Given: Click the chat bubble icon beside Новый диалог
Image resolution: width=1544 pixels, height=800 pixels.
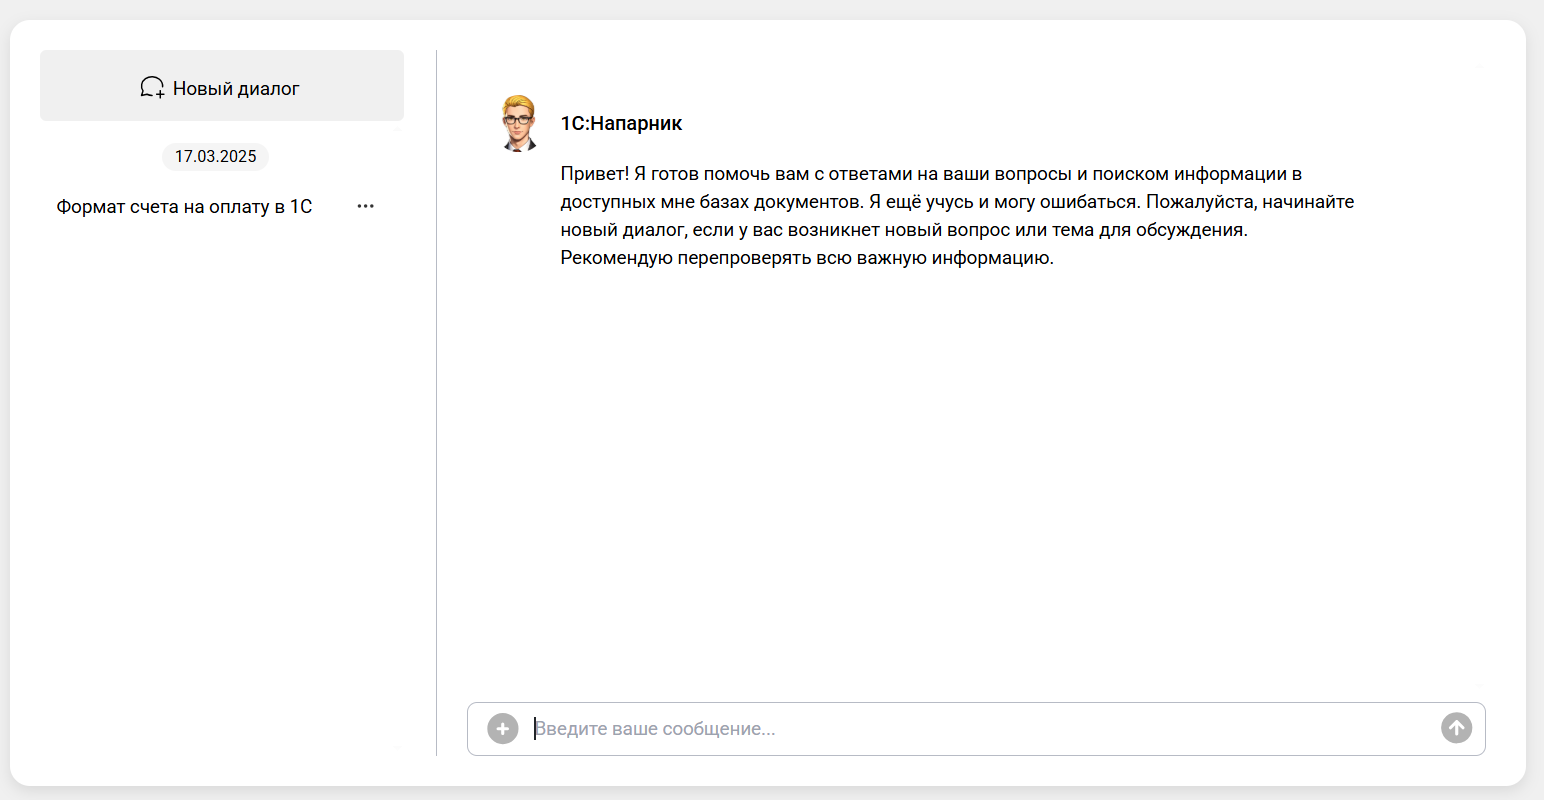Looking at the screenshot, I should click(152, 88).
